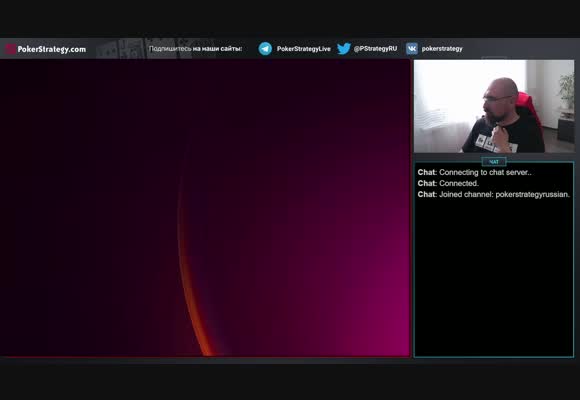The height and width of the screenshot is (400, 580).
Task: Click the faded playing cards banner graphic
Action: click(155, 48)
